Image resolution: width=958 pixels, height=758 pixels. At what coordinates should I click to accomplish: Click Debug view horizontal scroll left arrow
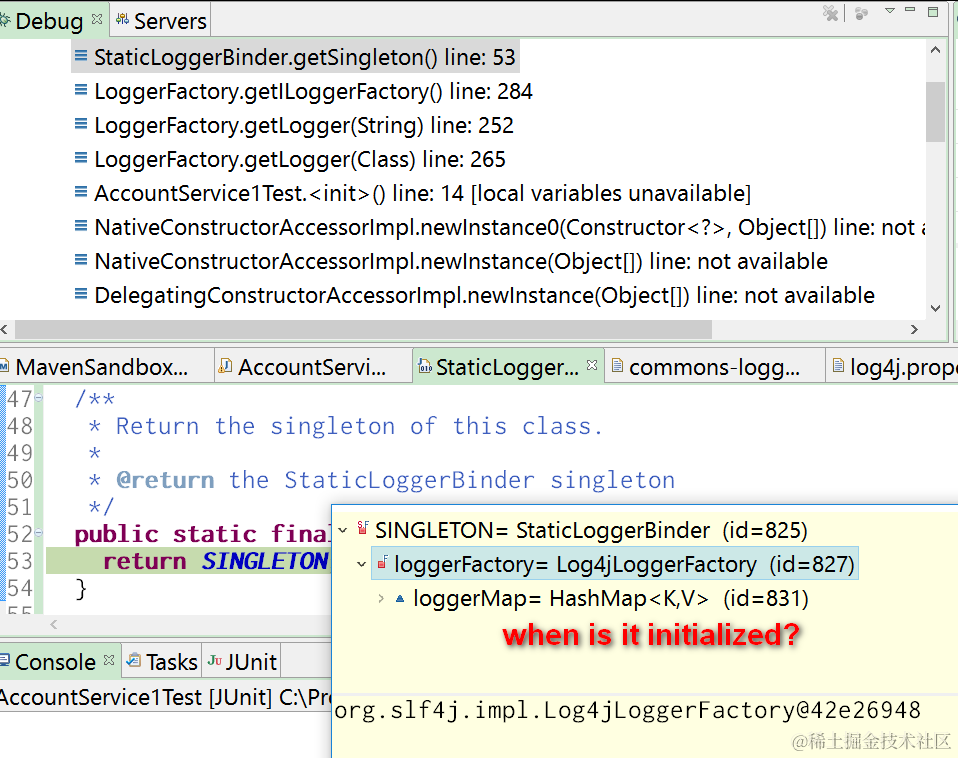[x=4, y=330]
